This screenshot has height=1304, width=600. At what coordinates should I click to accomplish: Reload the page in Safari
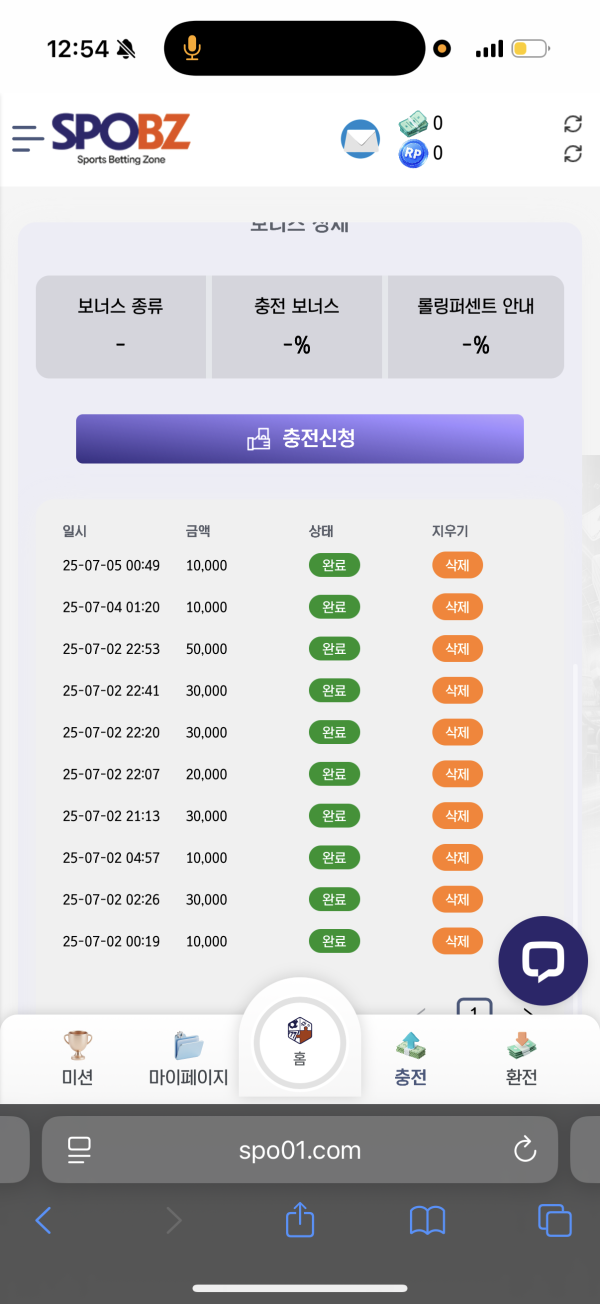point(525,1150)
